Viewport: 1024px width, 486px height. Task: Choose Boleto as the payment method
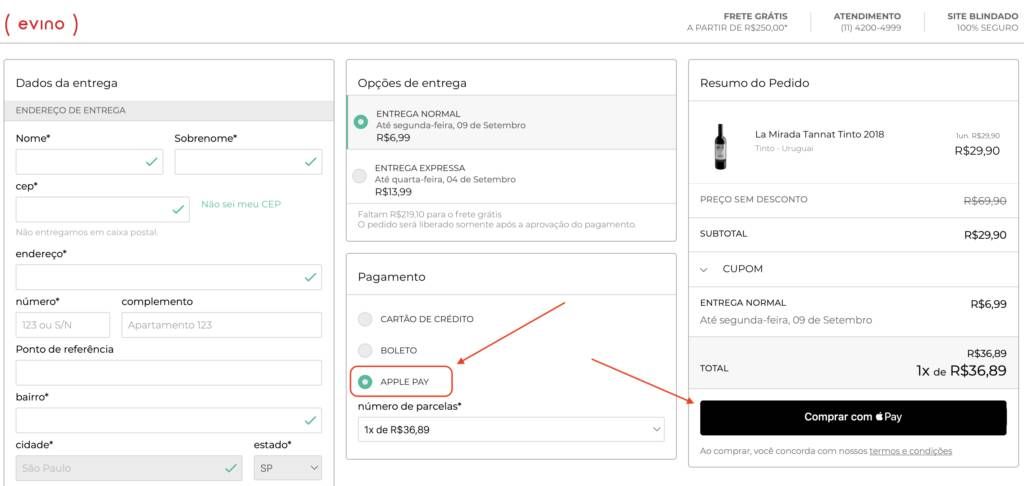(x=365, y=350)
